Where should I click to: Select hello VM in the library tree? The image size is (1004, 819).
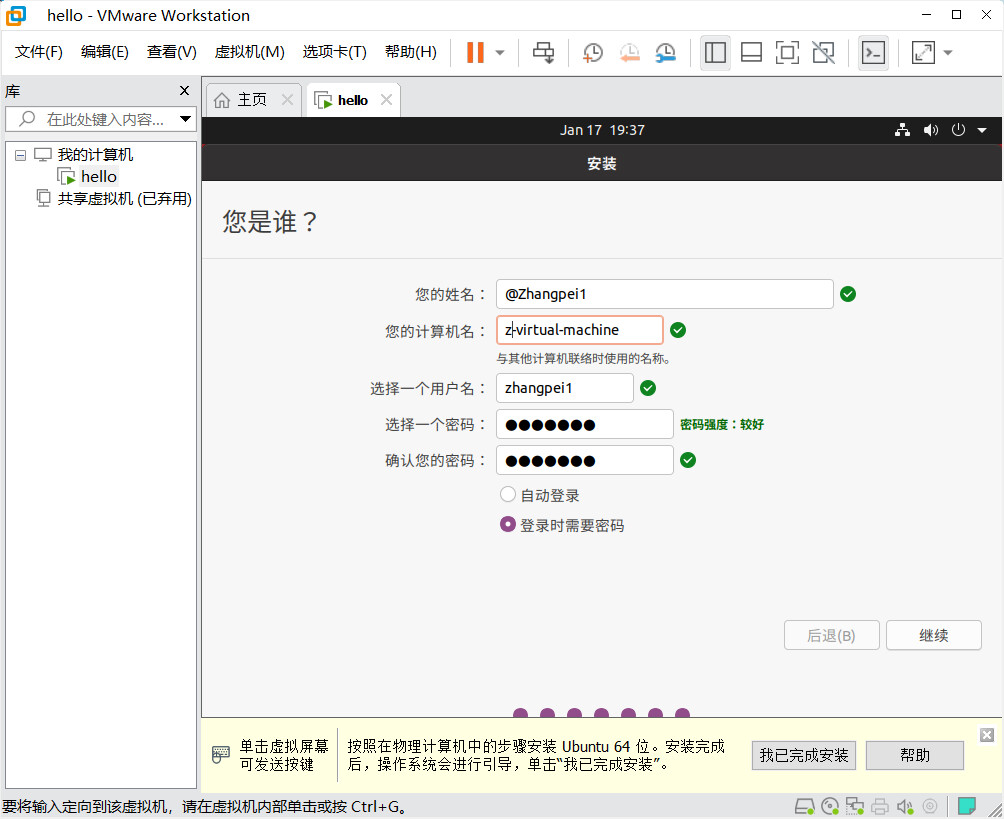[x=99, y=177]
